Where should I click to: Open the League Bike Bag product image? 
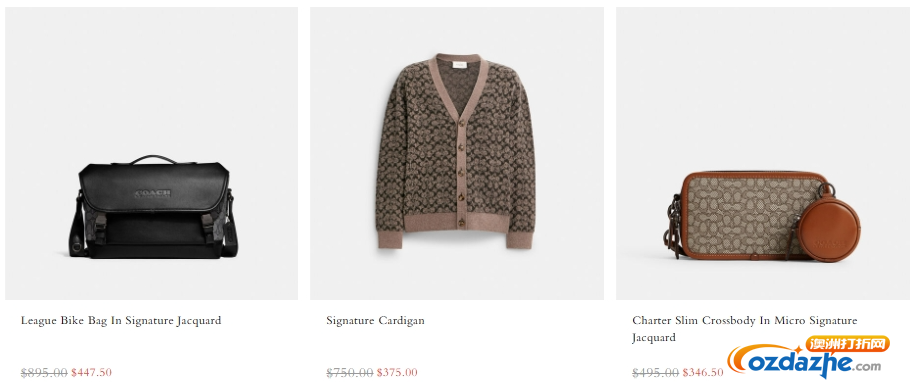coord(152,154)
